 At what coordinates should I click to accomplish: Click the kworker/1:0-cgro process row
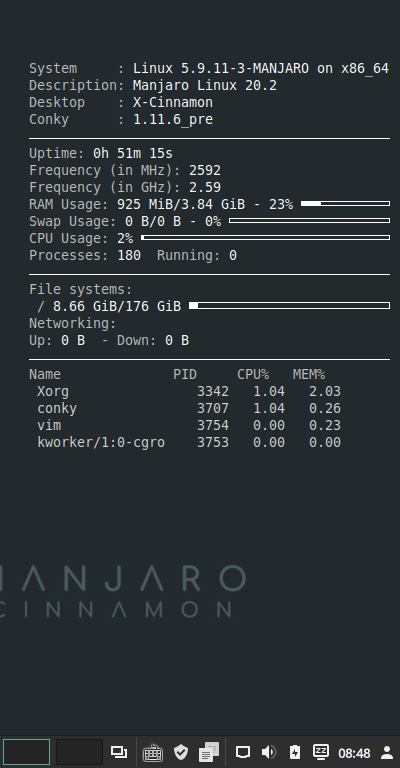click(x=188, y=442)
